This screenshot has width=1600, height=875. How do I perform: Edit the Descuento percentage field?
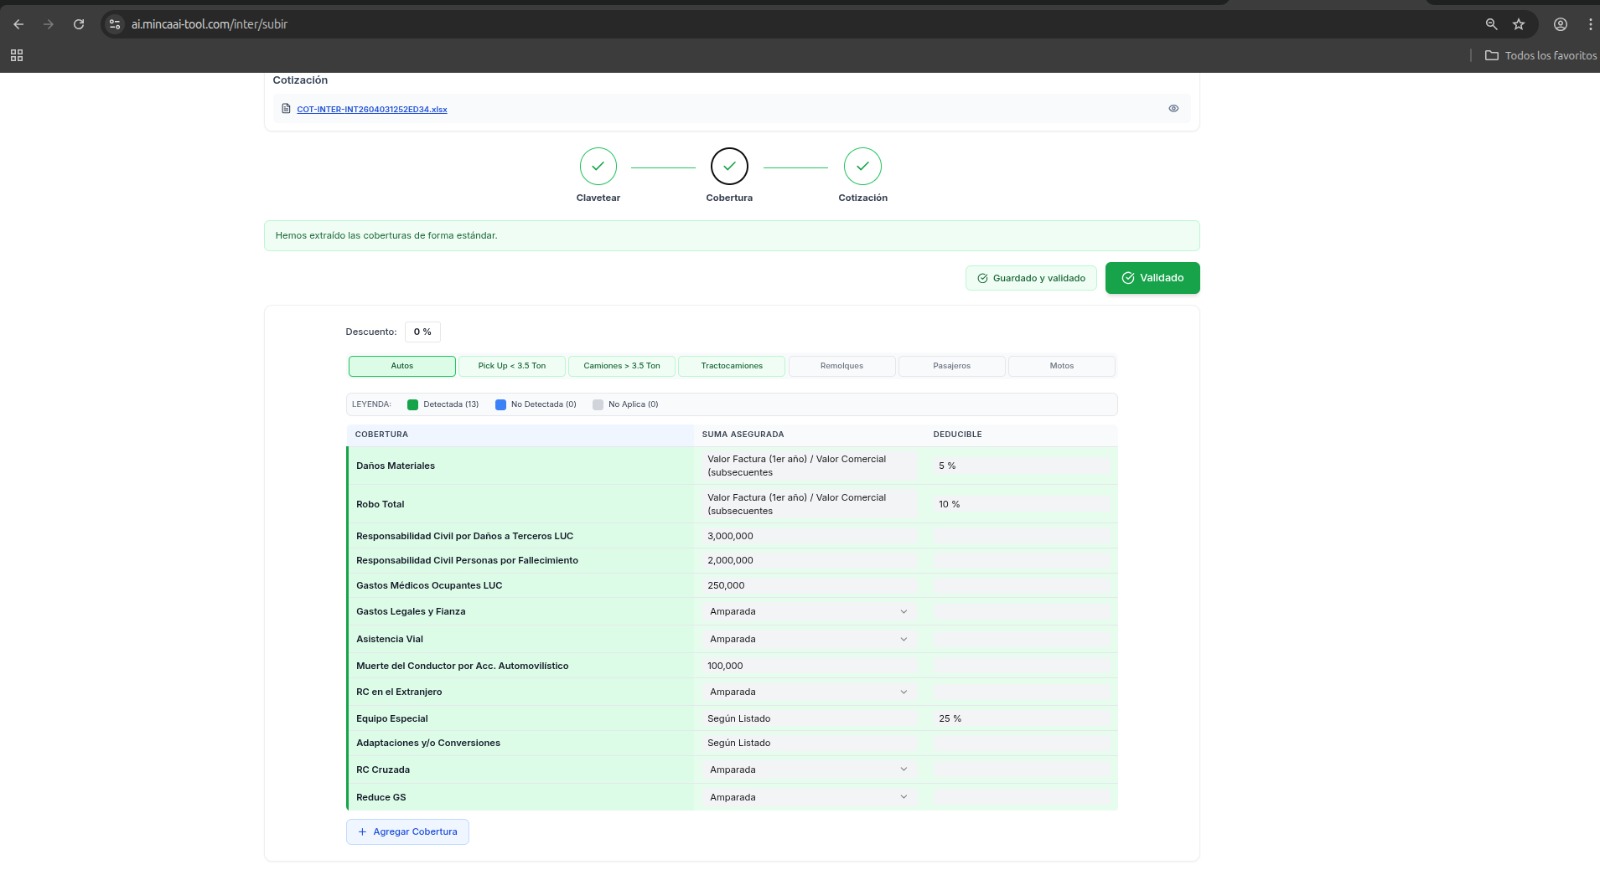click(x=423, y=332)
